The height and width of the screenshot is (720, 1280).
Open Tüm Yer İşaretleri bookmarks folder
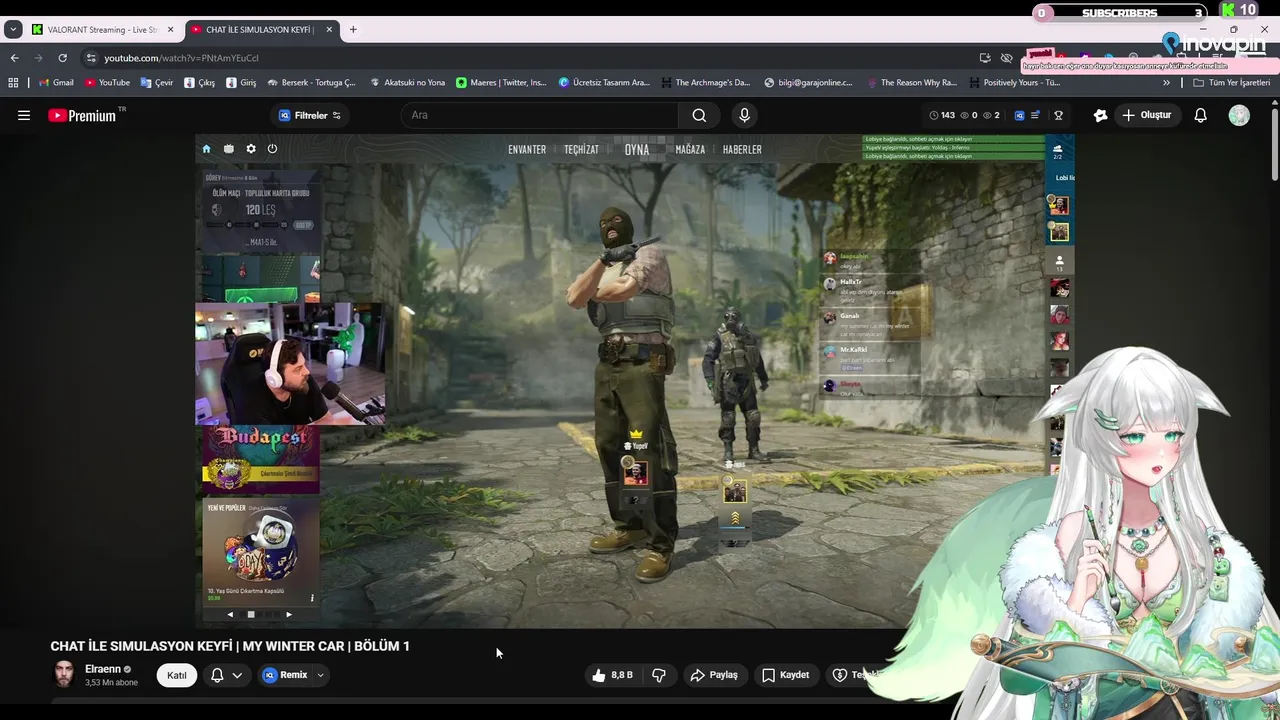point(1232,83)
